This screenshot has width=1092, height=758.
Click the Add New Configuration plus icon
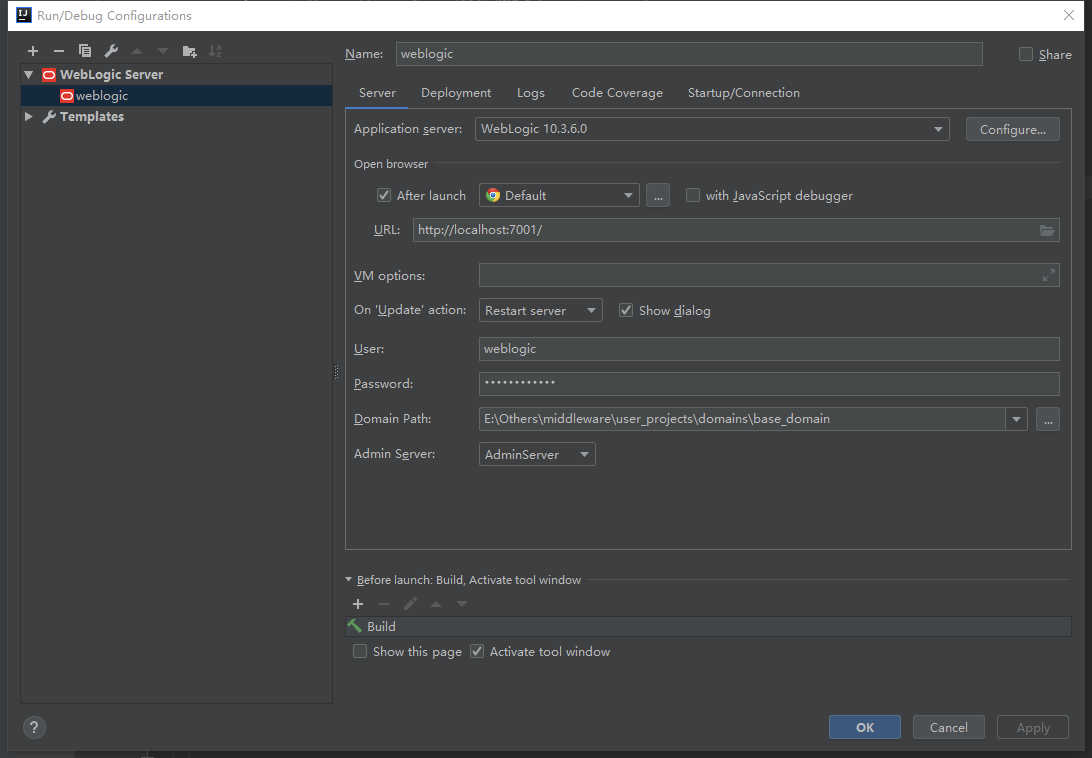click(x=33, y=51)
